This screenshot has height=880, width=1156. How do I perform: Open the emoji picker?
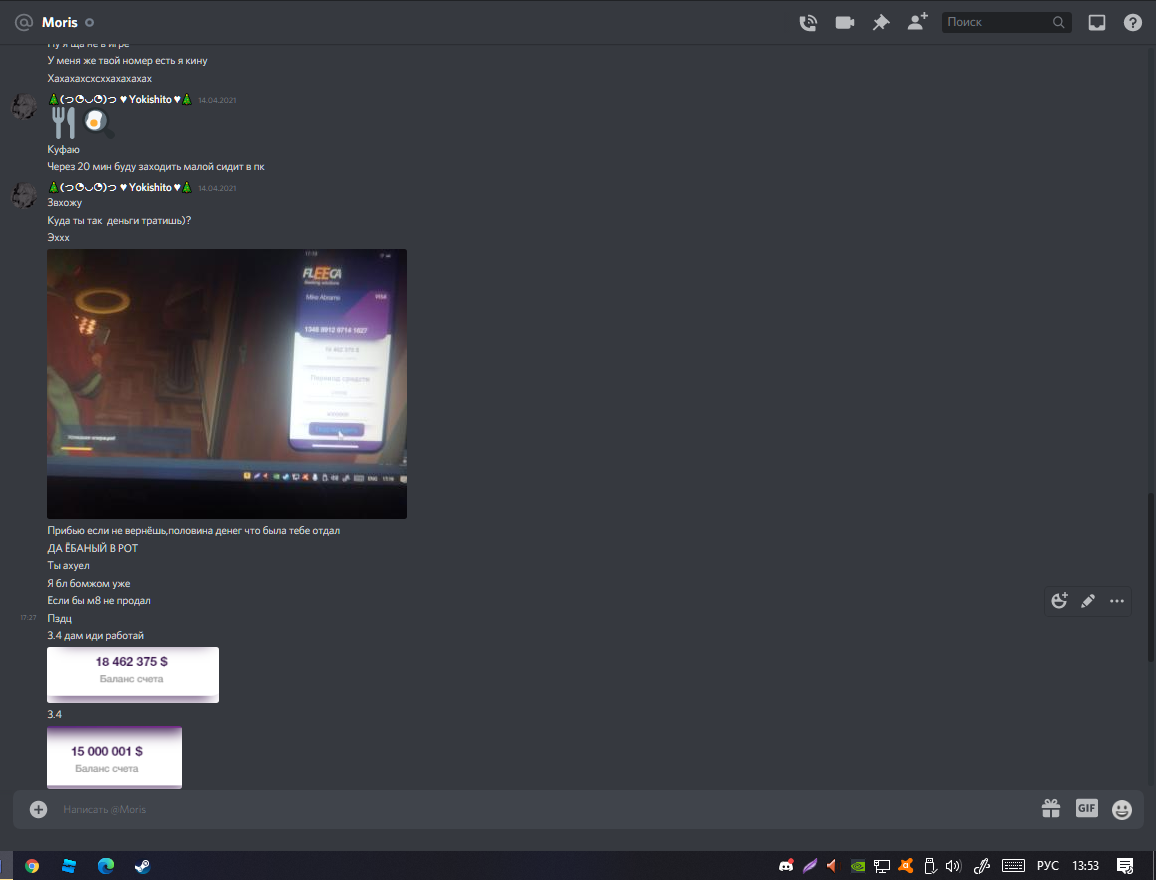point(1122,809)
